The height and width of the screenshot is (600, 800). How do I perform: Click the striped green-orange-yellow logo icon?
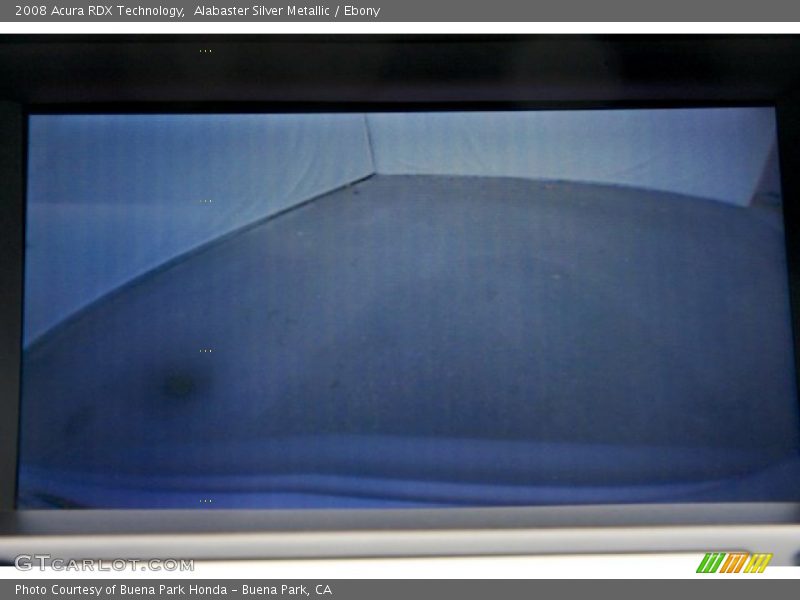[x=734, y=563]
